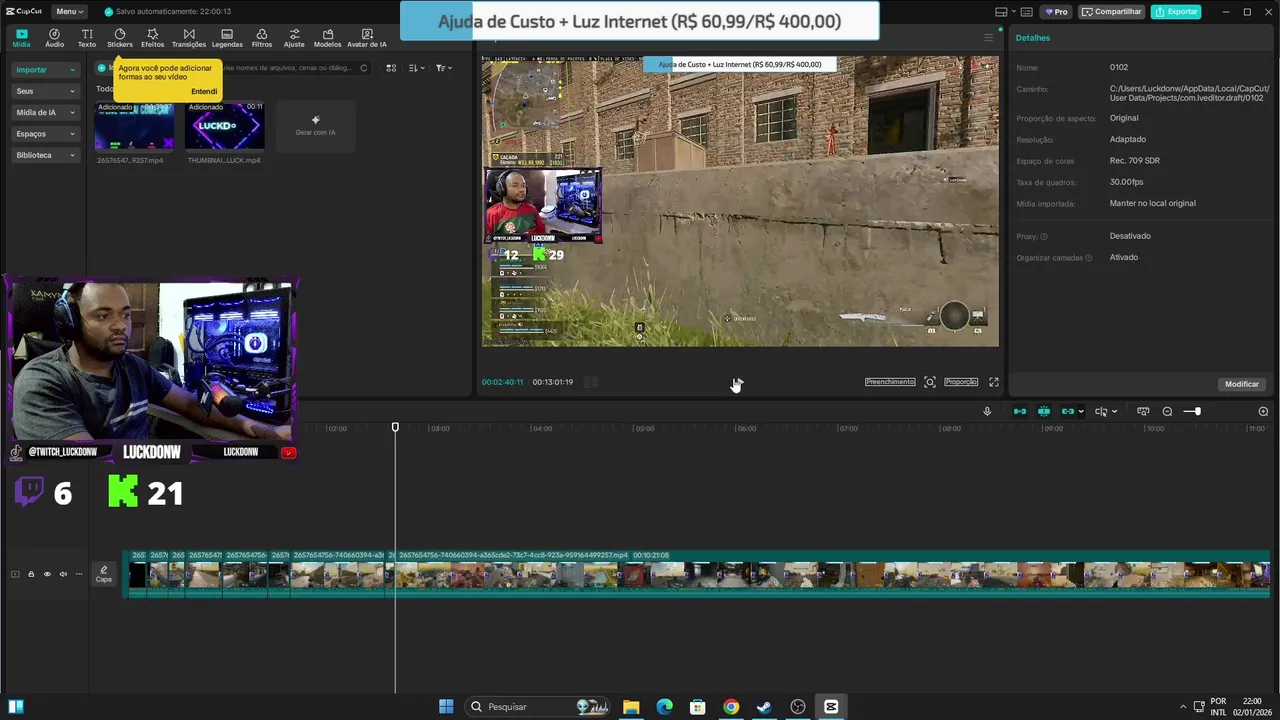Open the Menu dropdown
This screenshot has width=1280, height=720.
68,11
